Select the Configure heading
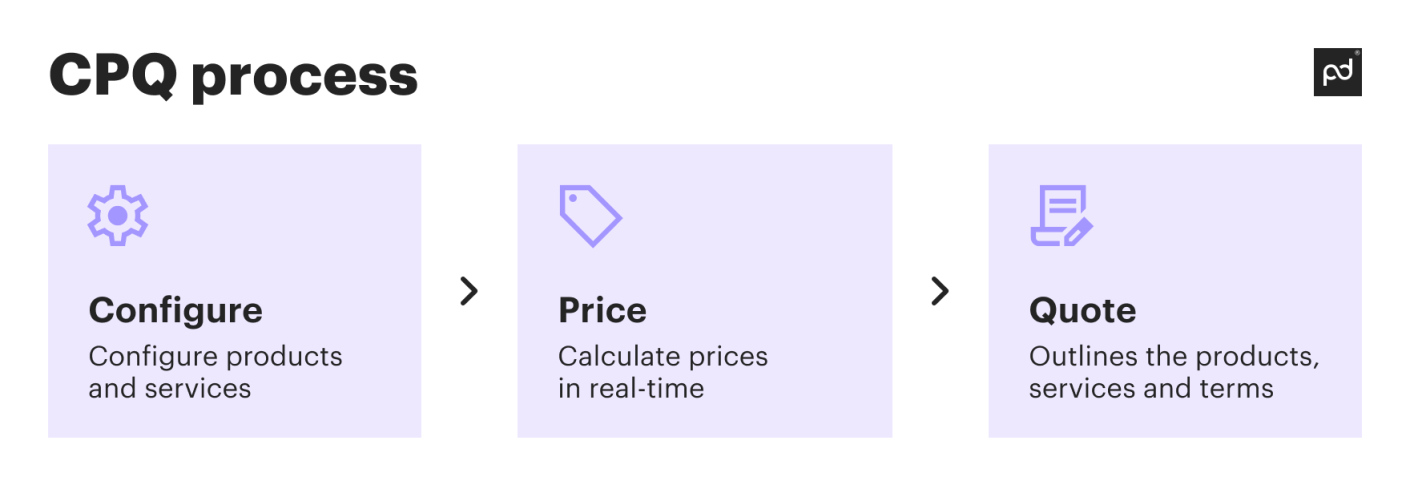The height and width of the screenshot is (485, 1410). pyautogui.click(x=176, y=310)
